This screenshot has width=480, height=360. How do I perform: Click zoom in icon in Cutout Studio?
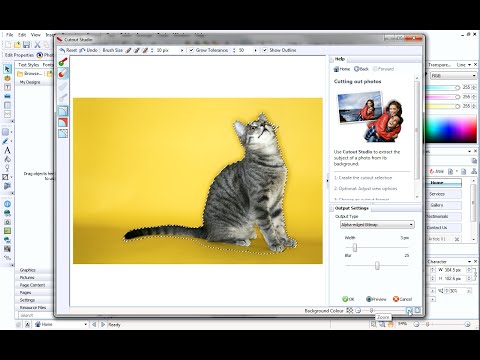(x=409, y=311)
